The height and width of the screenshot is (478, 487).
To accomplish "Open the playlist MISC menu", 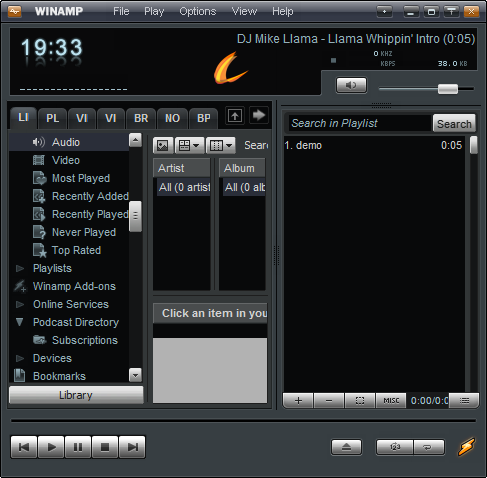I will 391,400.
